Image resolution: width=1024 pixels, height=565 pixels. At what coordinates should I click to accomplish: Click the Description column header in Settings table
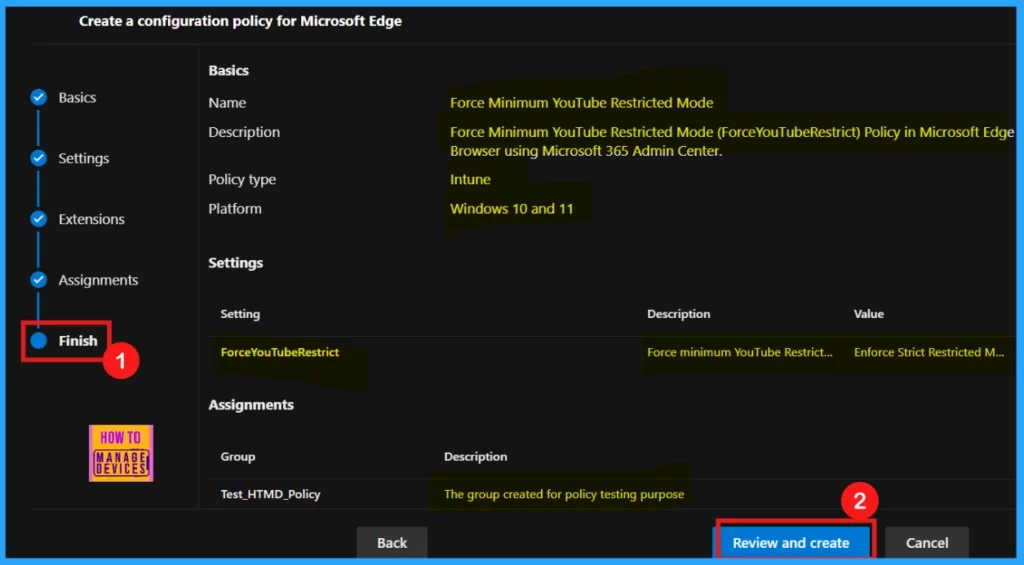click(679, 314)
